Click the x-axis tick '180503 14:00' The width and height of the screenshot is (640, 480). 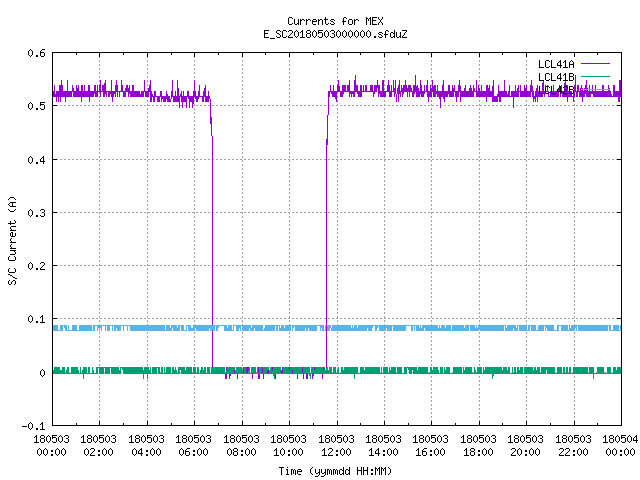coord(384,445)
